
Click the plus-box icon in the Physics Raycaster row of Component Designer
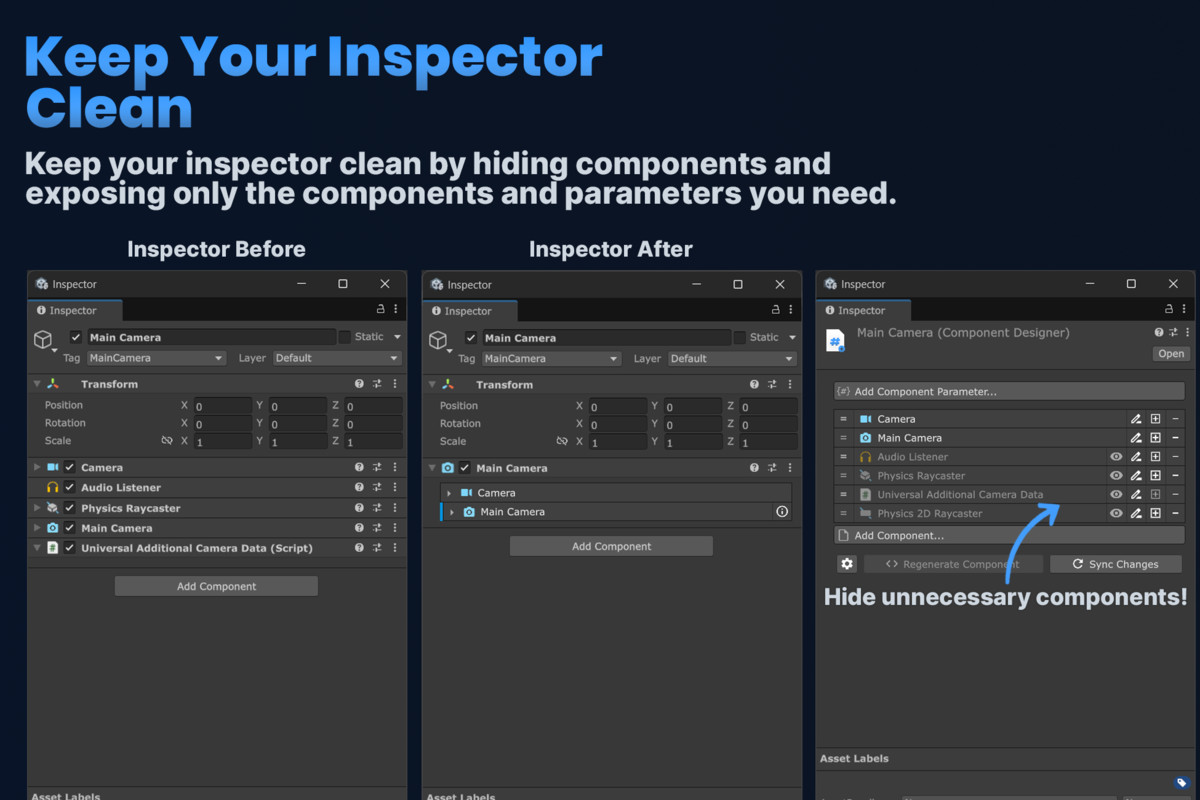pos(1155,476)
